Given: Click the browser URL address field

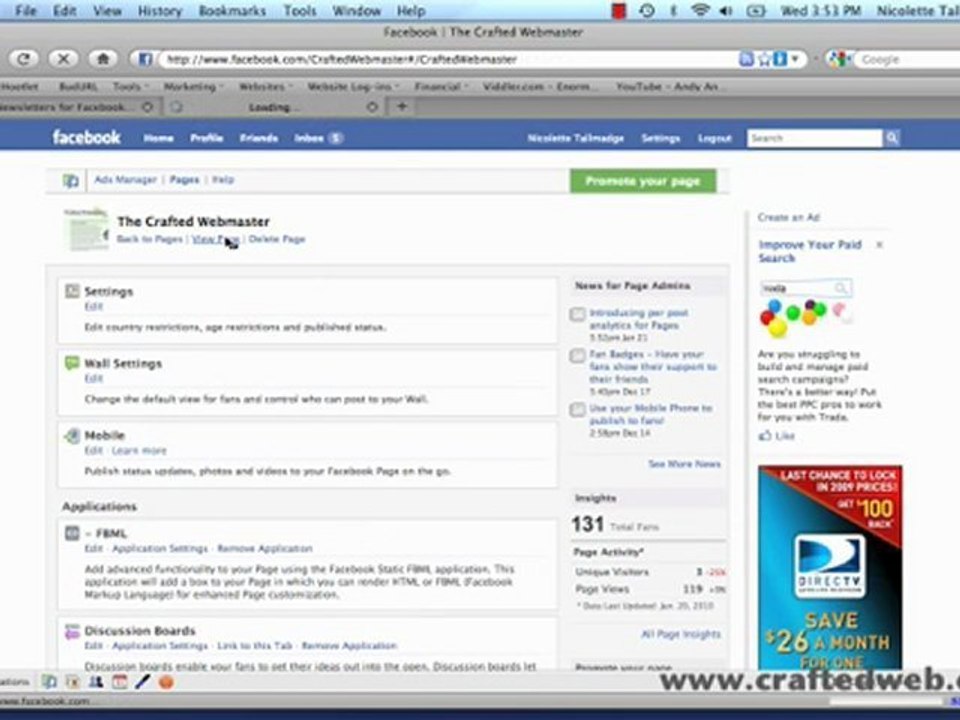Looking at the screenshot, I should tap(449, 59).
